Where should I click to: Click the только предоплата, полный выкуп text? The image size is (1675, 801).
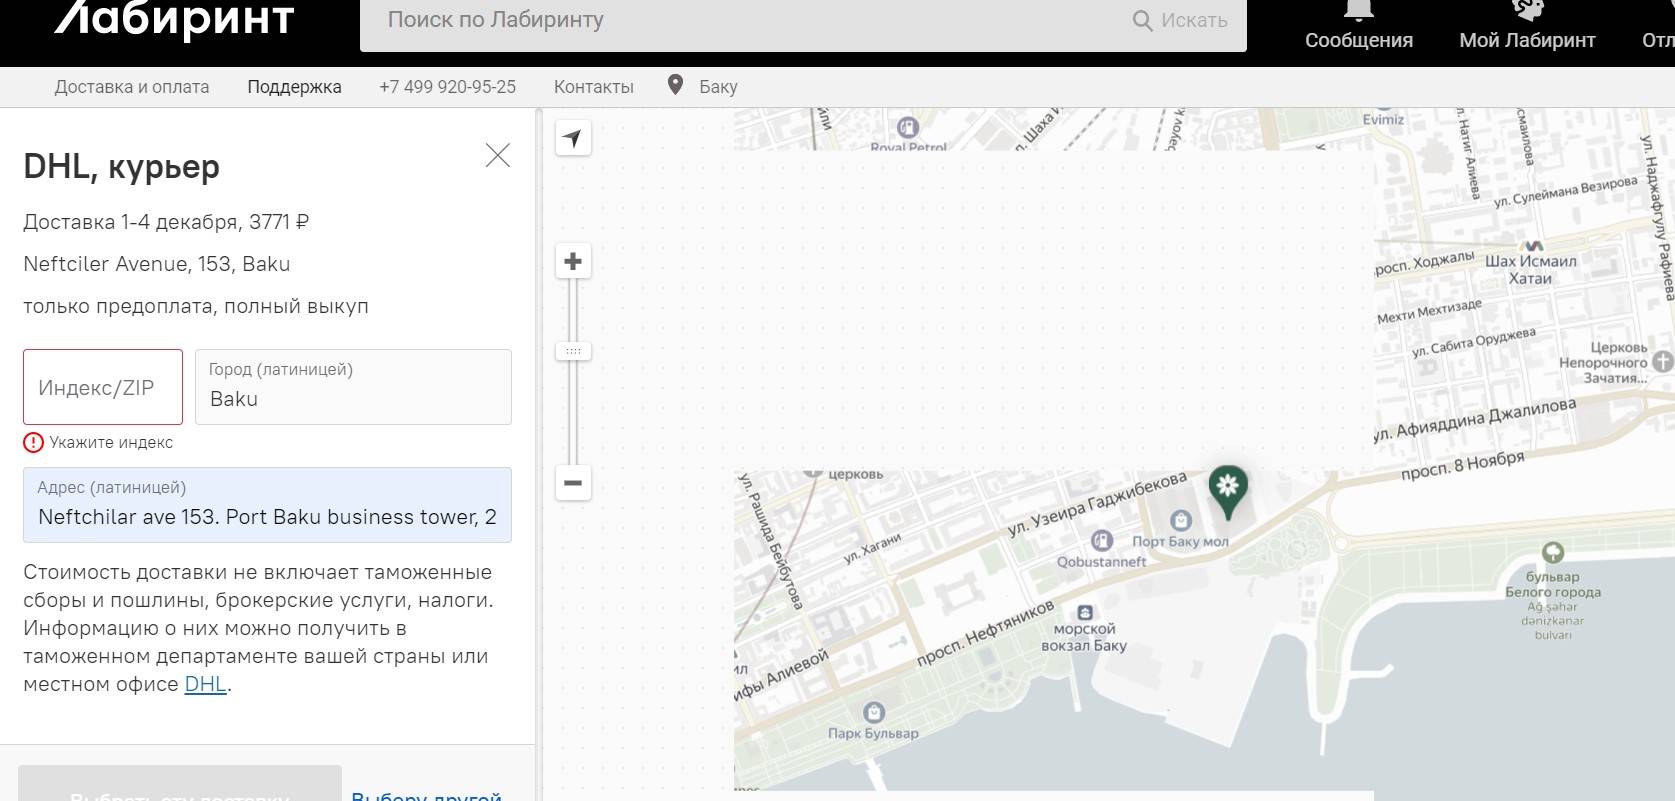pos(196,306)
